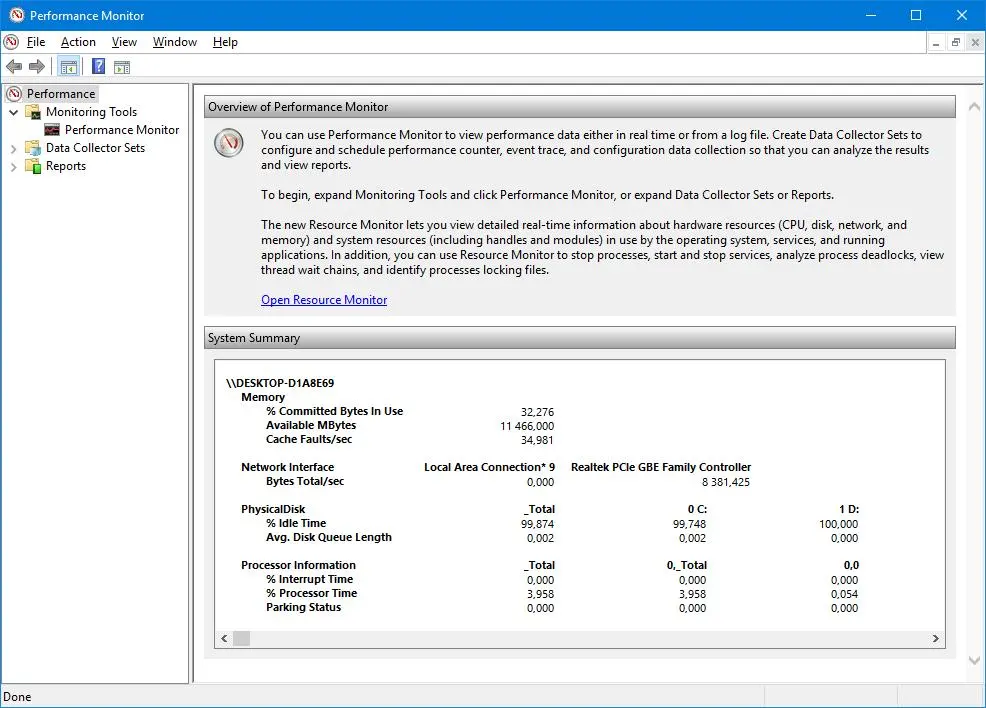Click System Summary scroll left arrow
The width and height of the screenshot is (986, 708).
224,638
